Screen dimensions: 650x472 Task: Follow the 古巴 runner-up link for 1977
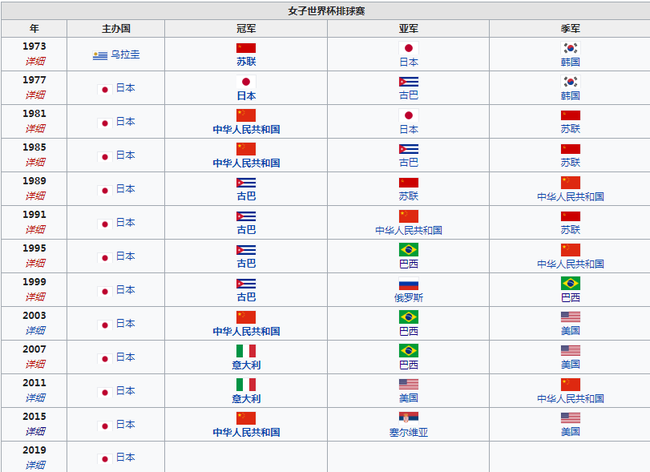[x=408, y=95]
